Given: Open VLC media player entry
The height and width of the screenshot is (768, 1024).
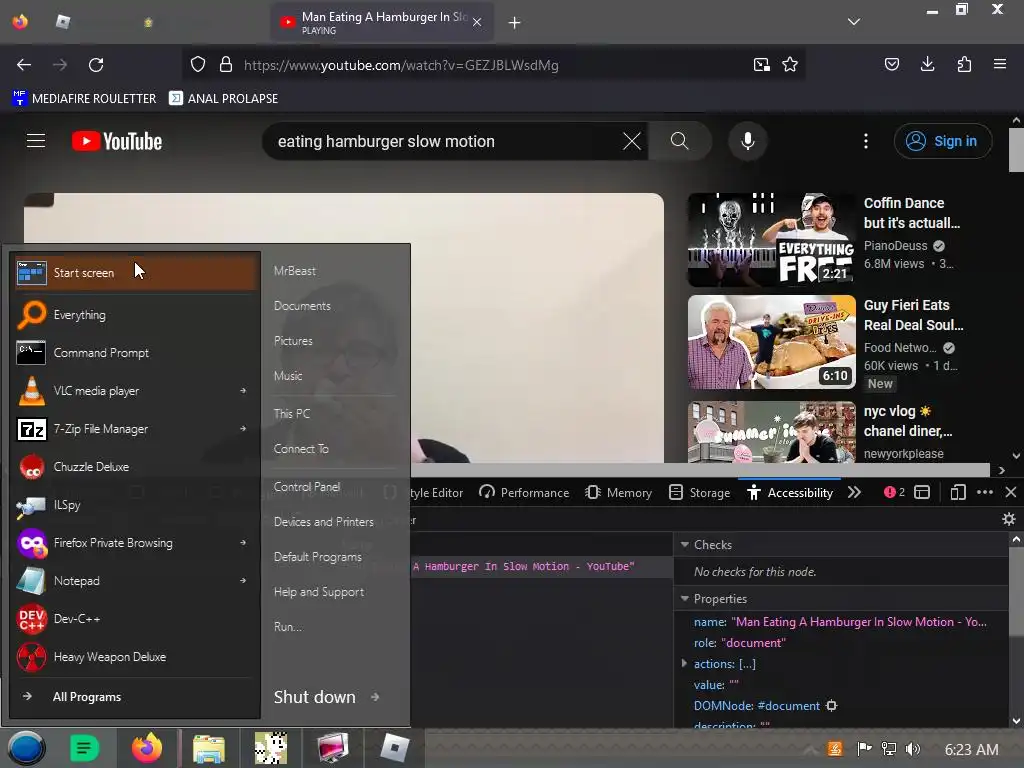Looking at the screenshot, I should point(136,391).
